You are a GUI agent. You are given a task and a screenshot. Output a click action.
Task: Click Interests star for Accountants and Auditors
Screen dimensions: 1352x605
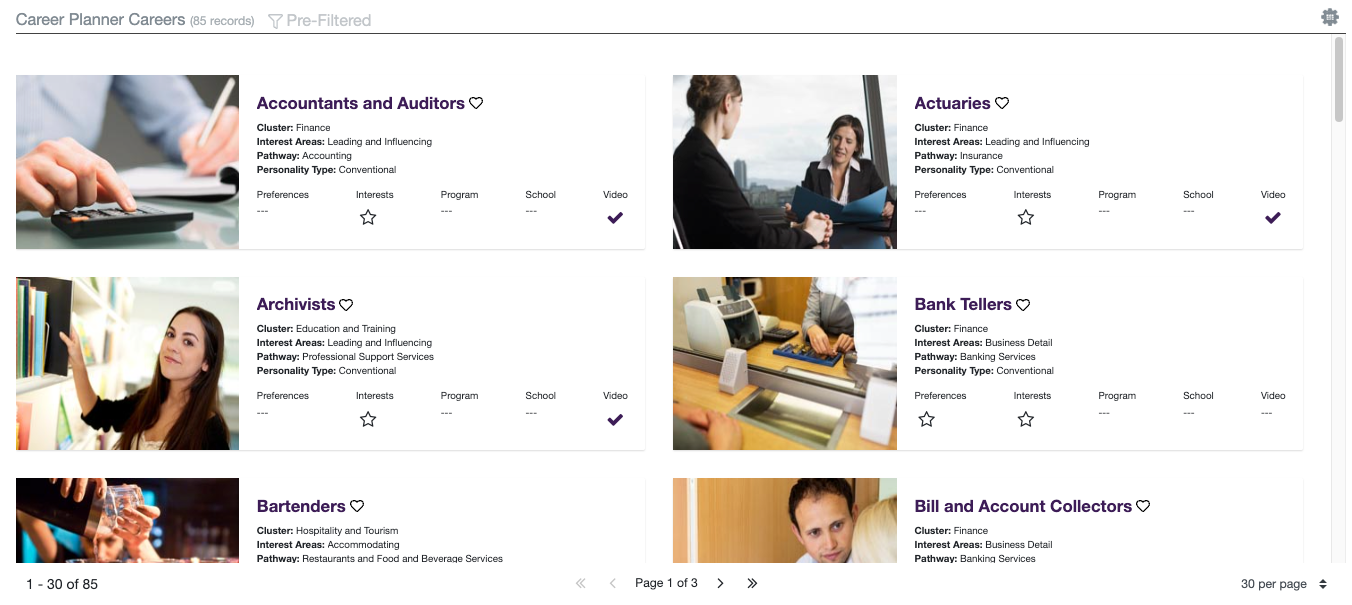coord(368,217)
